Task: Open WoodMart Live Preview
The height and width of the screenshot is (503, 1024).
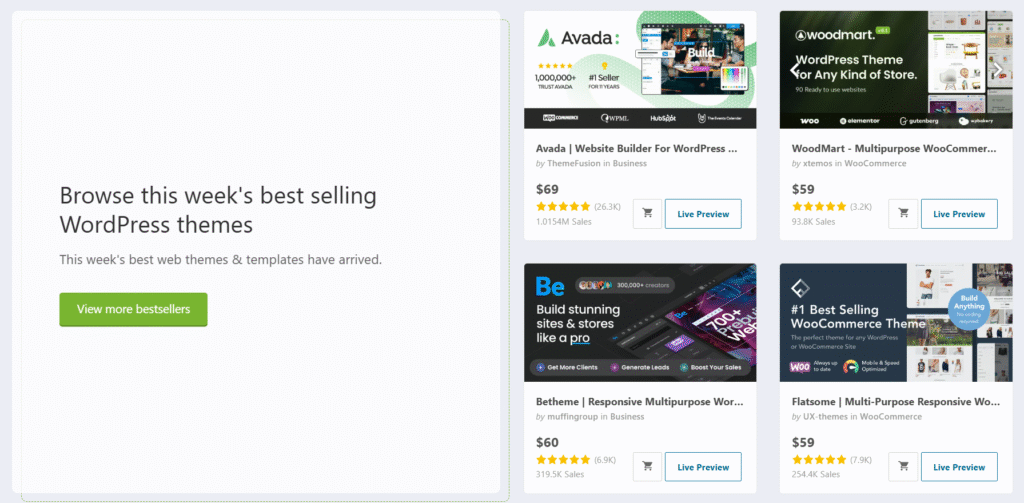Action: tap(959, 214)
